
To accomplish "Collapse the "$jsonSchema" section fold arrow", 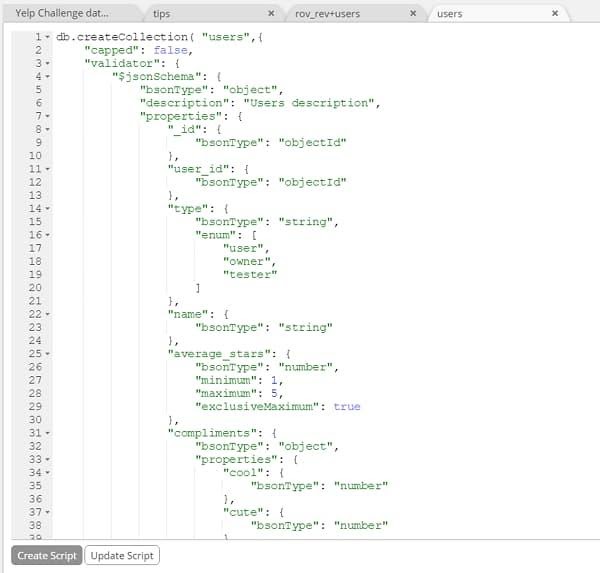I will pyautogui.click(x=47, y=76).
